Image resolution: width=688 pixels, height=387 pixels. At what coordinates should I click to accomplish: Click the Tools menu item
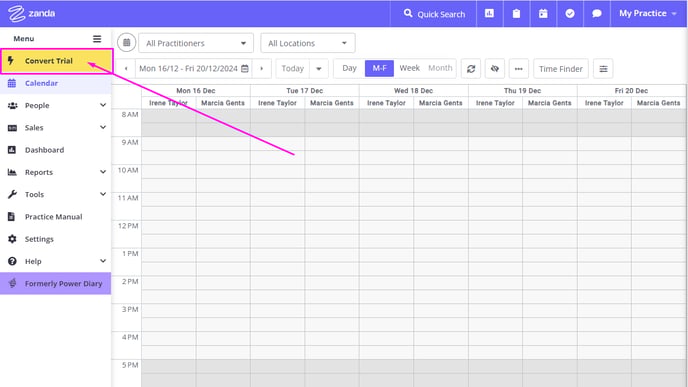tap(34, 194)
